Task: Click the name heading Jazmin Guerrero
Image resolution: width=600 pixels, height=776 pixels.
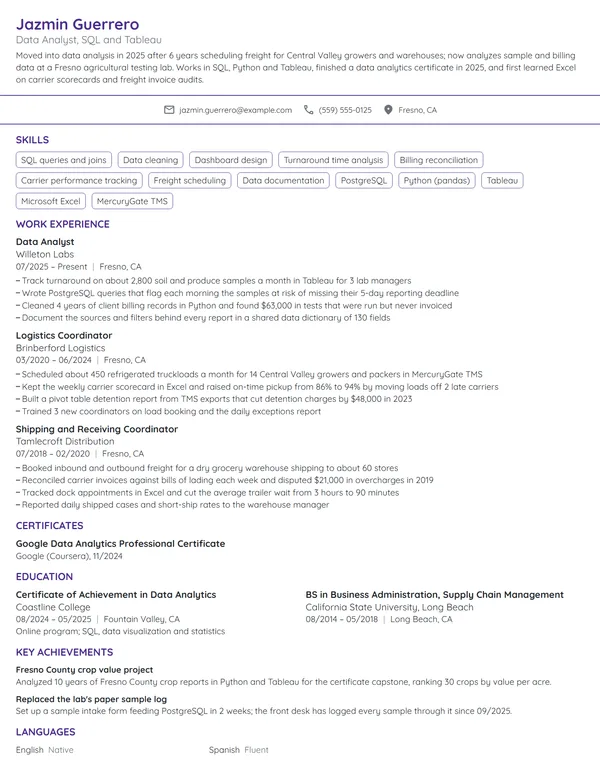Action: (x=77, y=24)
